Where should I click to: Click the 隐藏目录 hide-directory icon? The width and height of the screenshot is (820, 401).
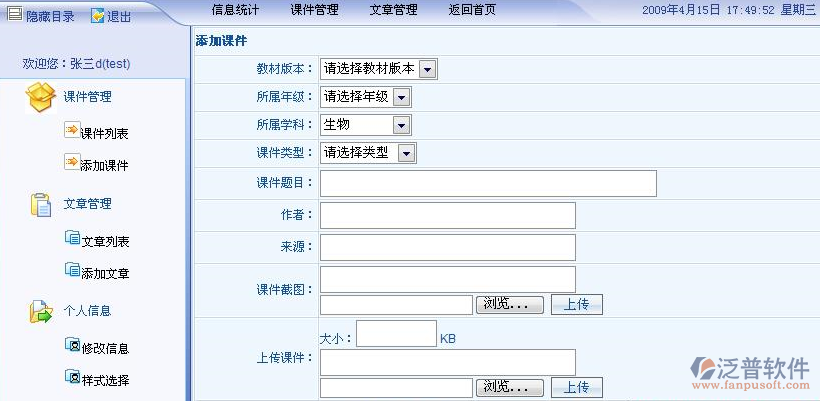click(15, 15)
